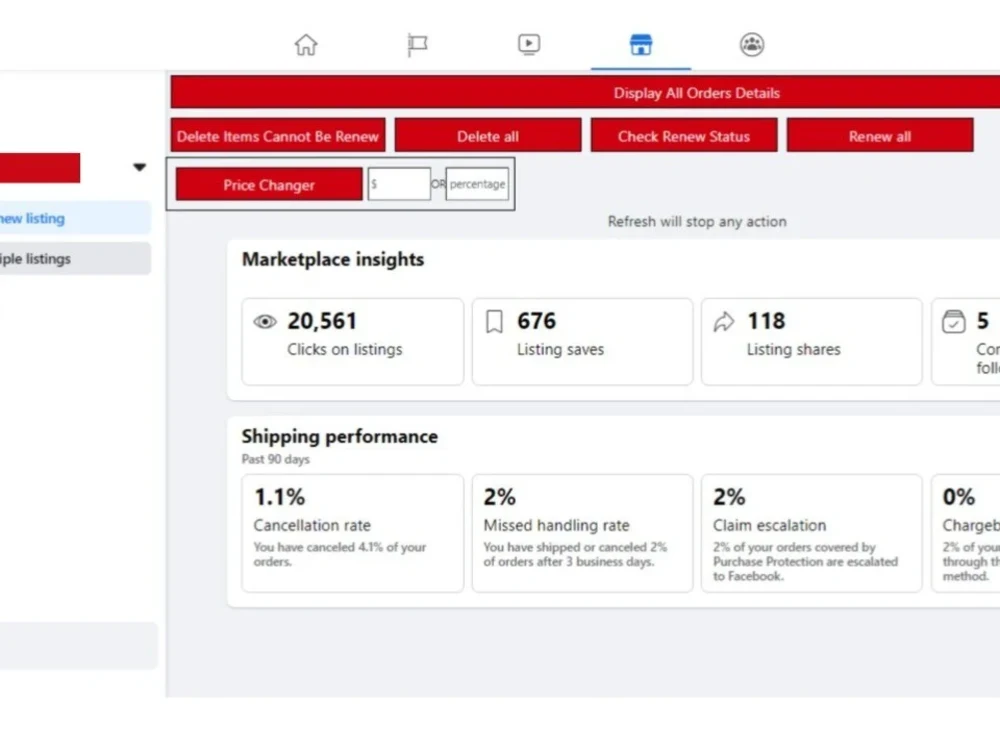Open the Groups icon
Image resolution: width=1000 pixels, height=750 pixels.
752,45
